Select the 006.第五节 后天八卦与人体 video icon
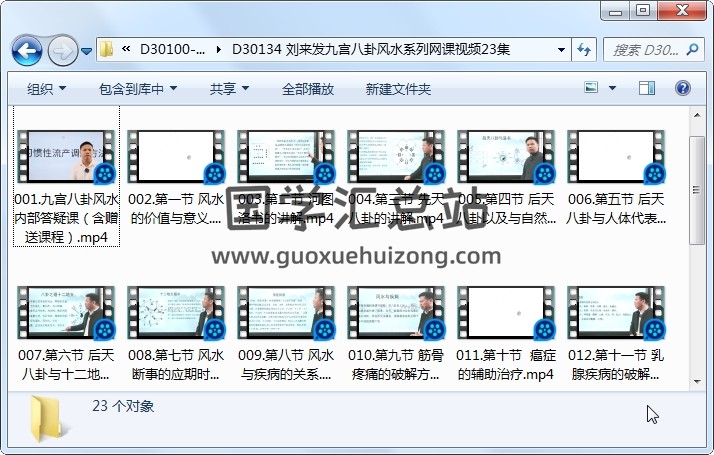Screen dimensions: 714x455 click(x=616, y=156)
